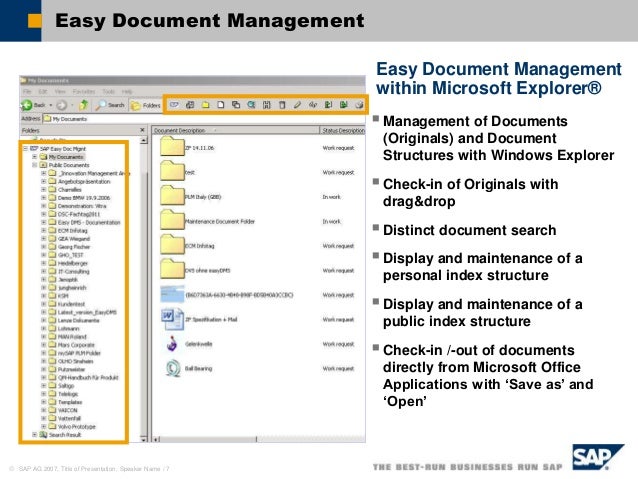Image resolution: width=638 pixels, height=479 pixels.
Task: Expand the Search Result tree node
Action: coord(35,435)
